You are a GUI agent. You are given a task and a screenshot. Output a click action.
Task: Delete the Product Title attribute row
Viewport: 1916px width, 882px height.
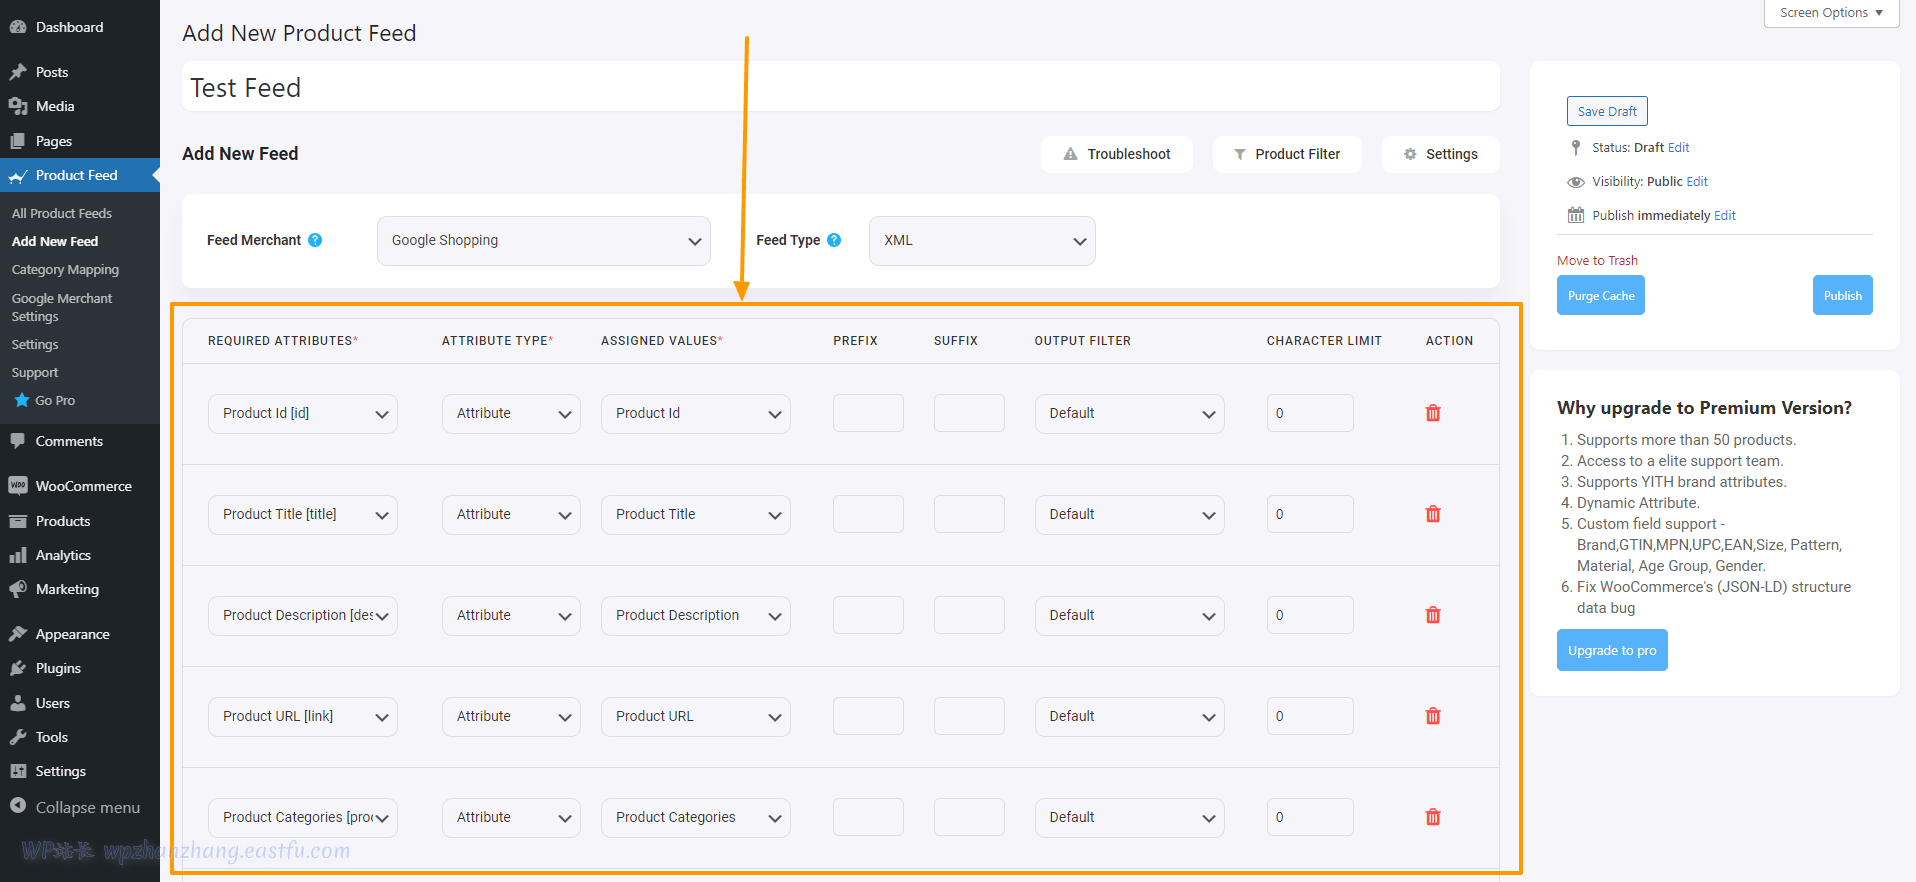(x=1432, y=514)
